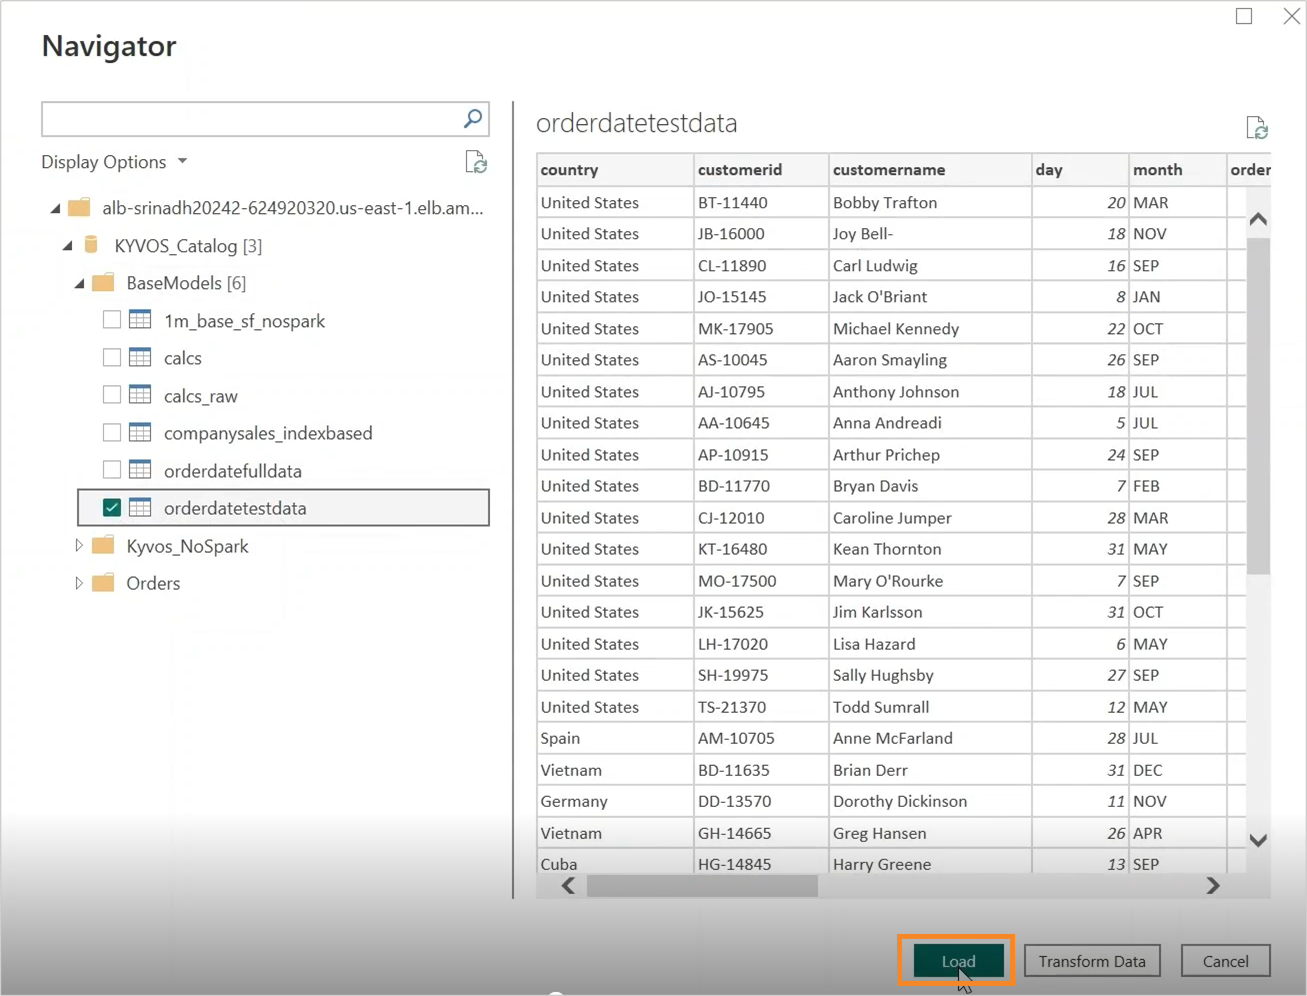1307x996 pixels.
Task: Click the Transform Data button
Action: coord(1091,961)
